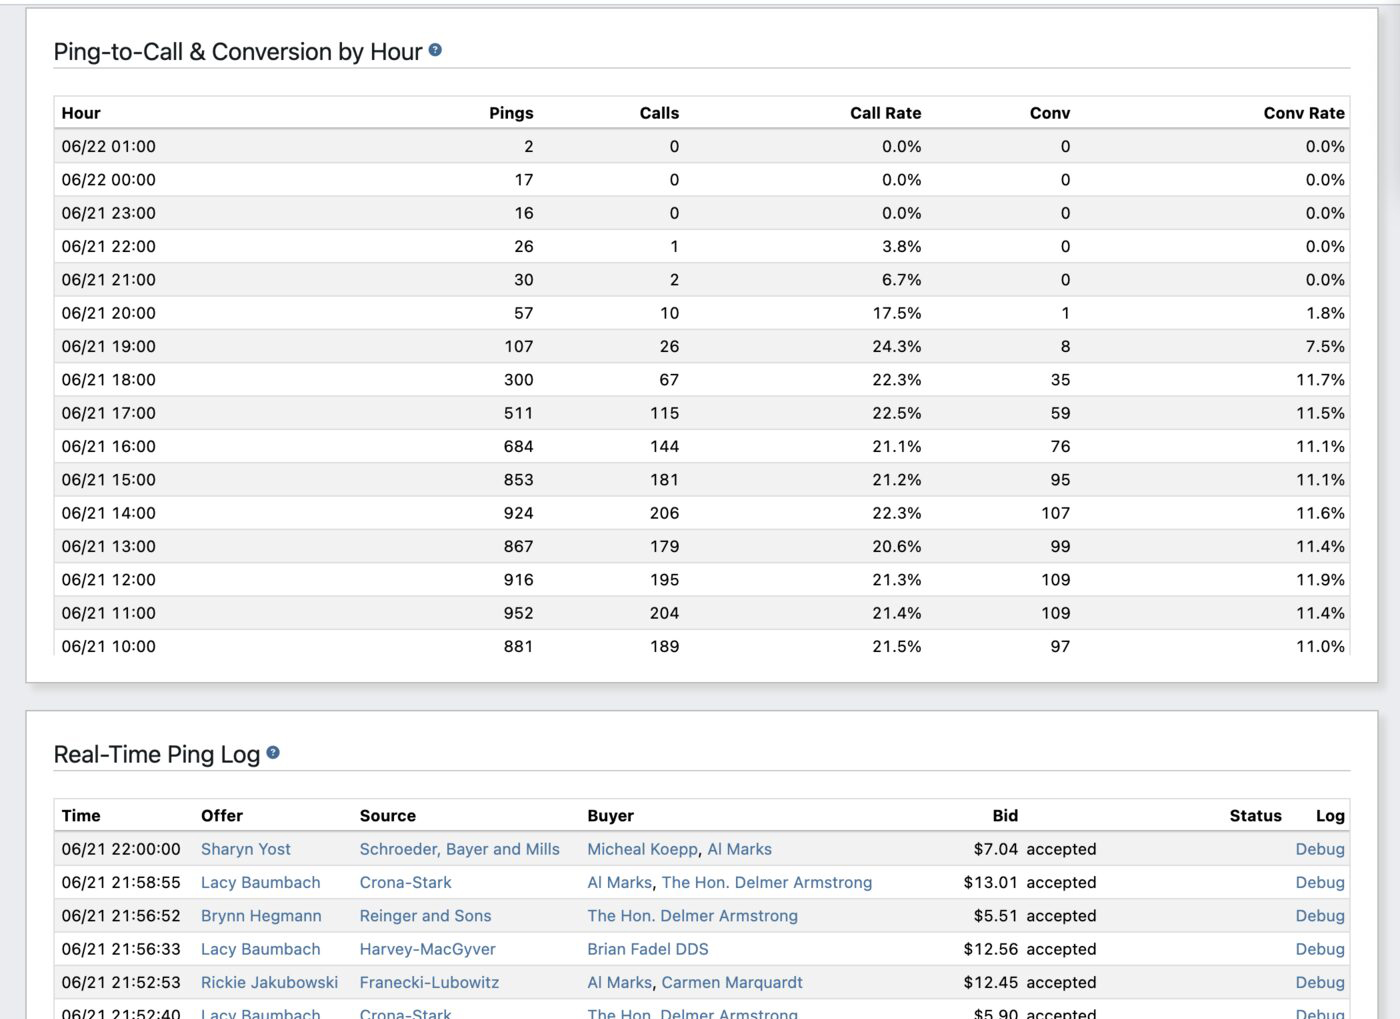
Task: Open Debug log for the 21:52:53 ping
Action: [1320, 982]
